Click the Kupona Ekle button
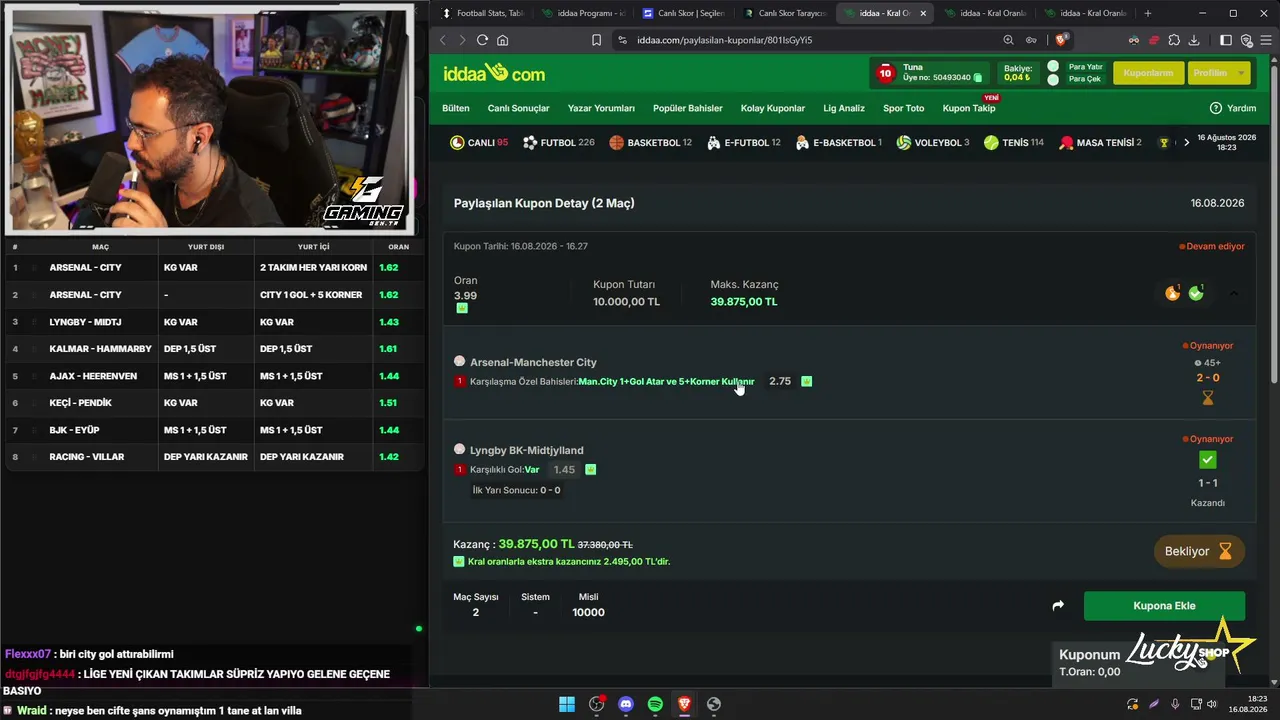Viewport: 1280px width, 720px height. pos(1164,605)
